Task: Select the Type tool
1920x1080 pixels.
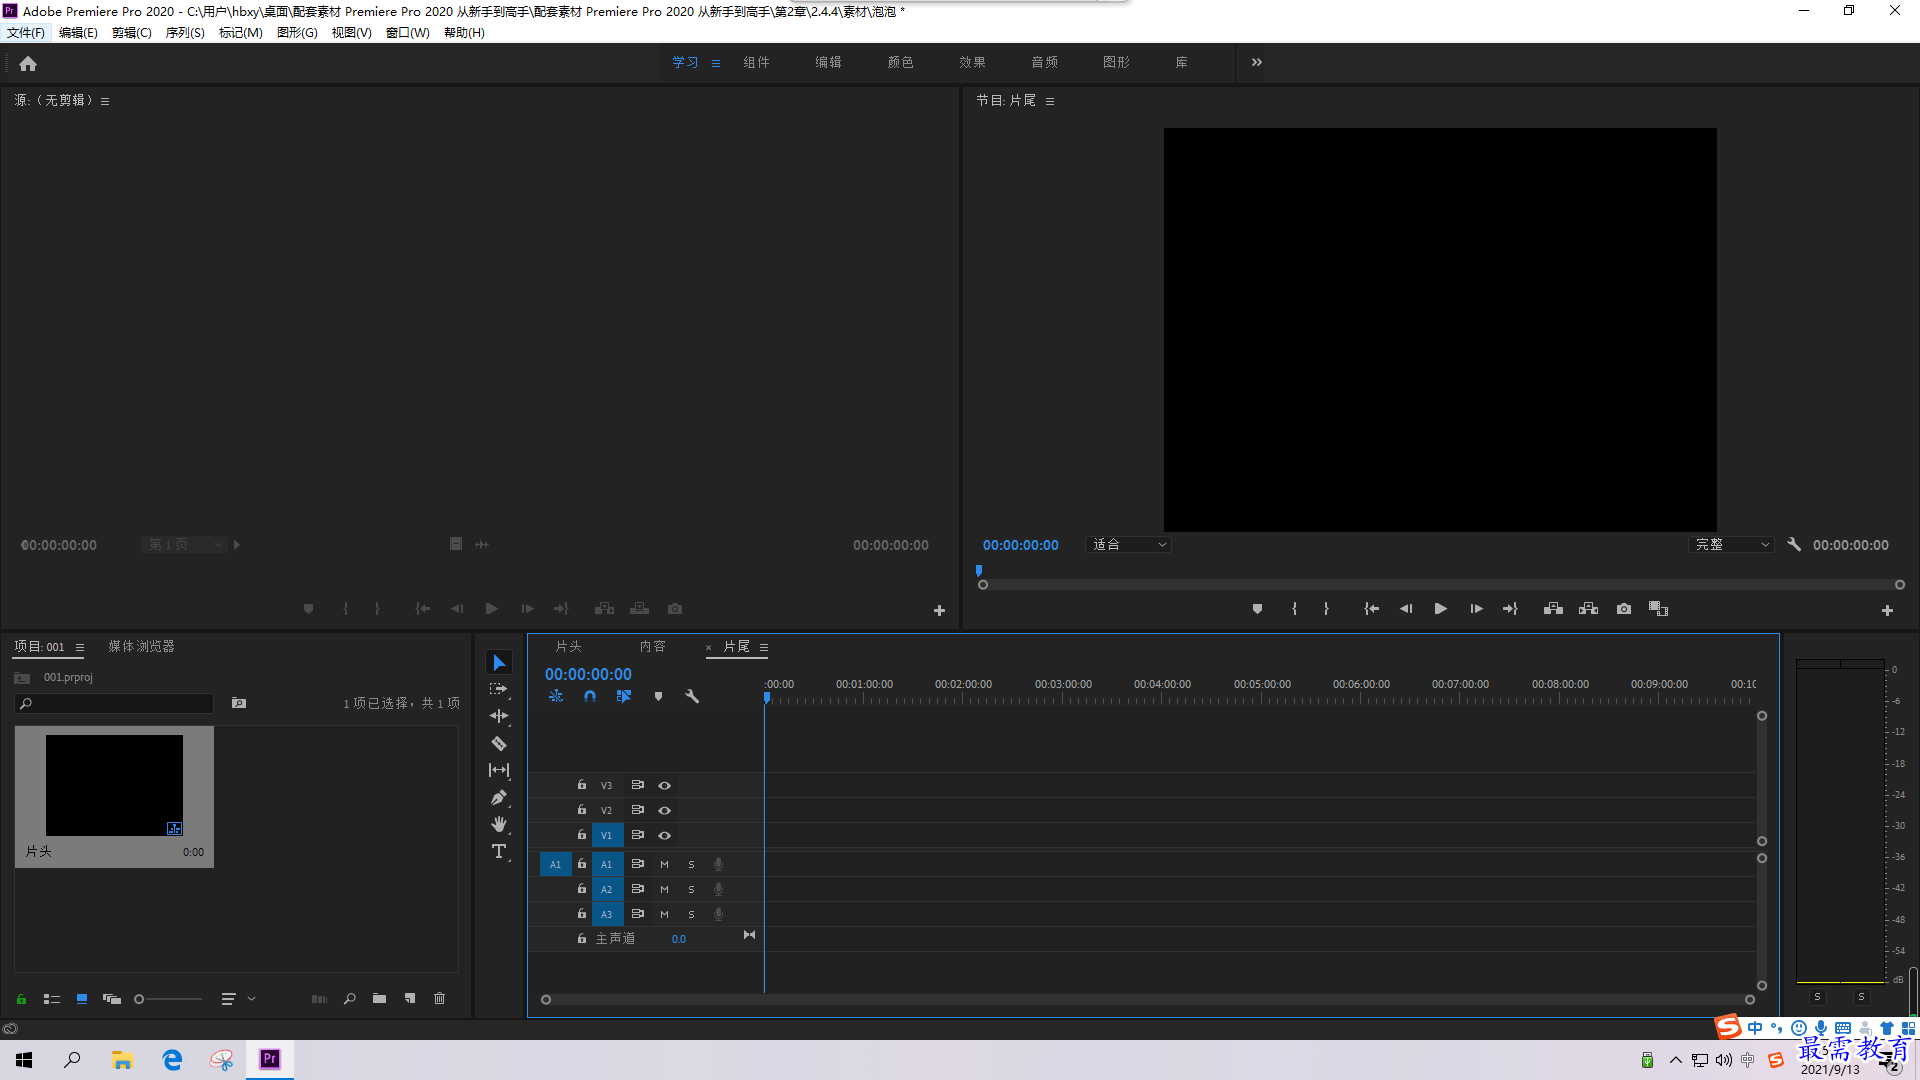Action: coord(499,851)
